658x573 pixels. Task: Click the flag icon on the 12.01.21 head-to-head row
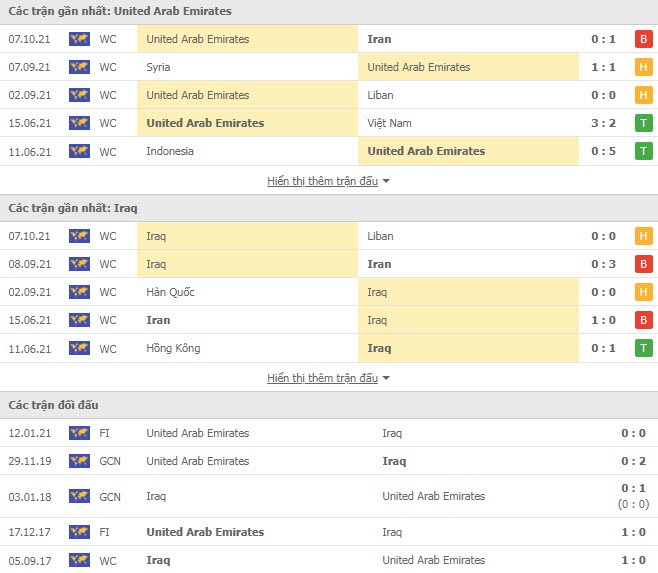coord(79,433)
